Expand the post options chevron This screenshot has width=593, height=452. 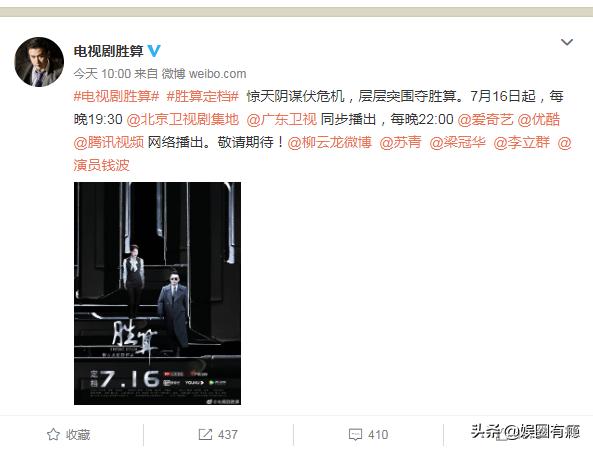pos(567,42)
